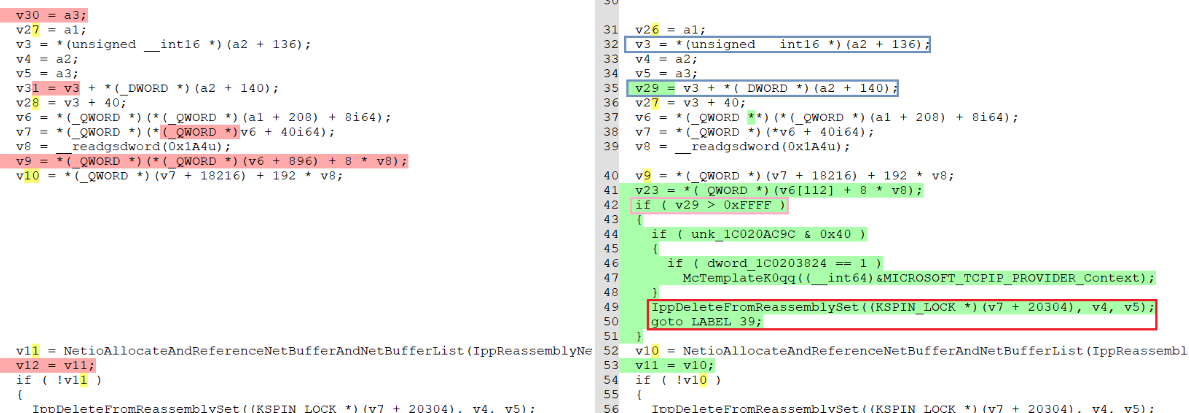The image size is (1189, 413).
Task: Click line number 42 in the right gutter
Action: (609, 205)
